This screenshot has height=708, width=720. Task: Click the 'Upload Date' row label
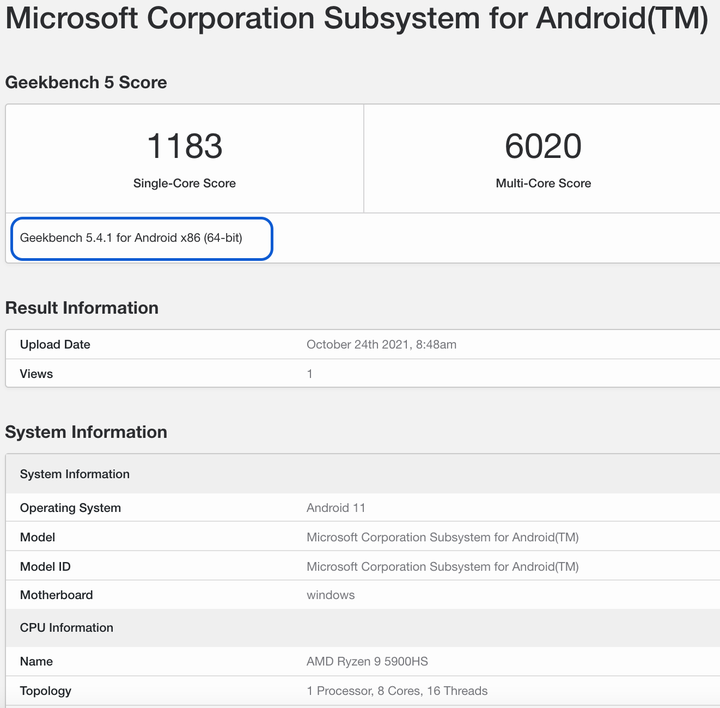[55, 344]
